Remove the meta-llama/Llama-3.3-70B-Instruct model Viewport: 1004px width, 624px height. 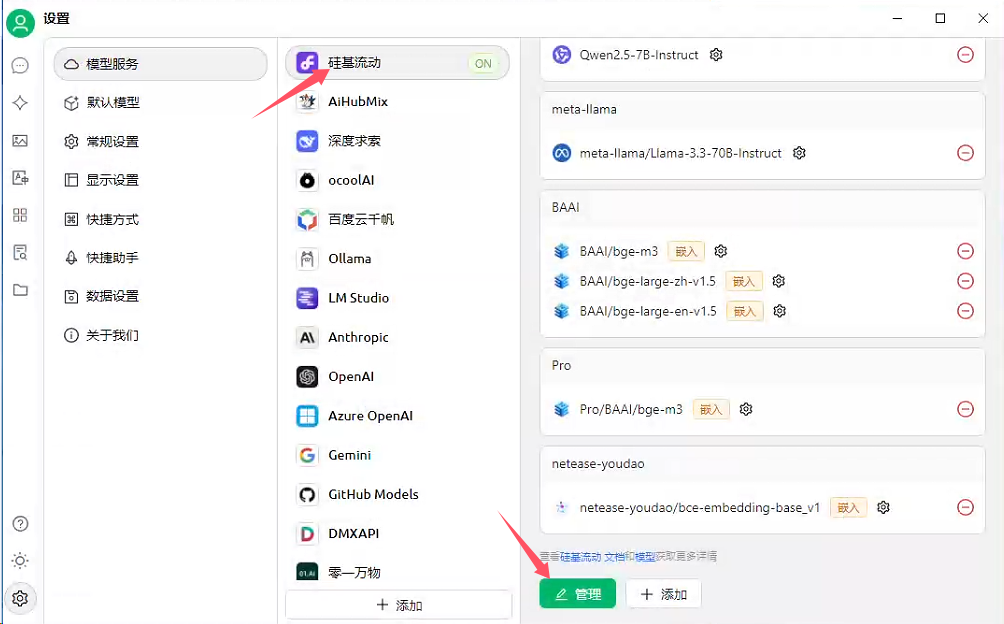(x=966, y=153)
